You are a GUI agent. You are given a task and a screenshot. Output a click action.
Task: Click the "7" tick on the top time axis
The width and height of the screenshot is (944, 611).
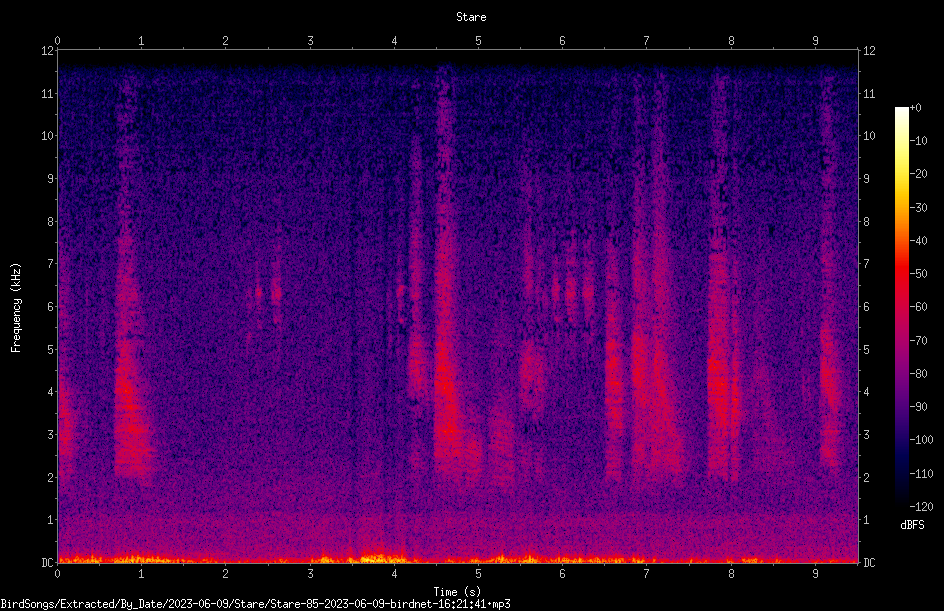pyautogui.click(x=647, y=41)
